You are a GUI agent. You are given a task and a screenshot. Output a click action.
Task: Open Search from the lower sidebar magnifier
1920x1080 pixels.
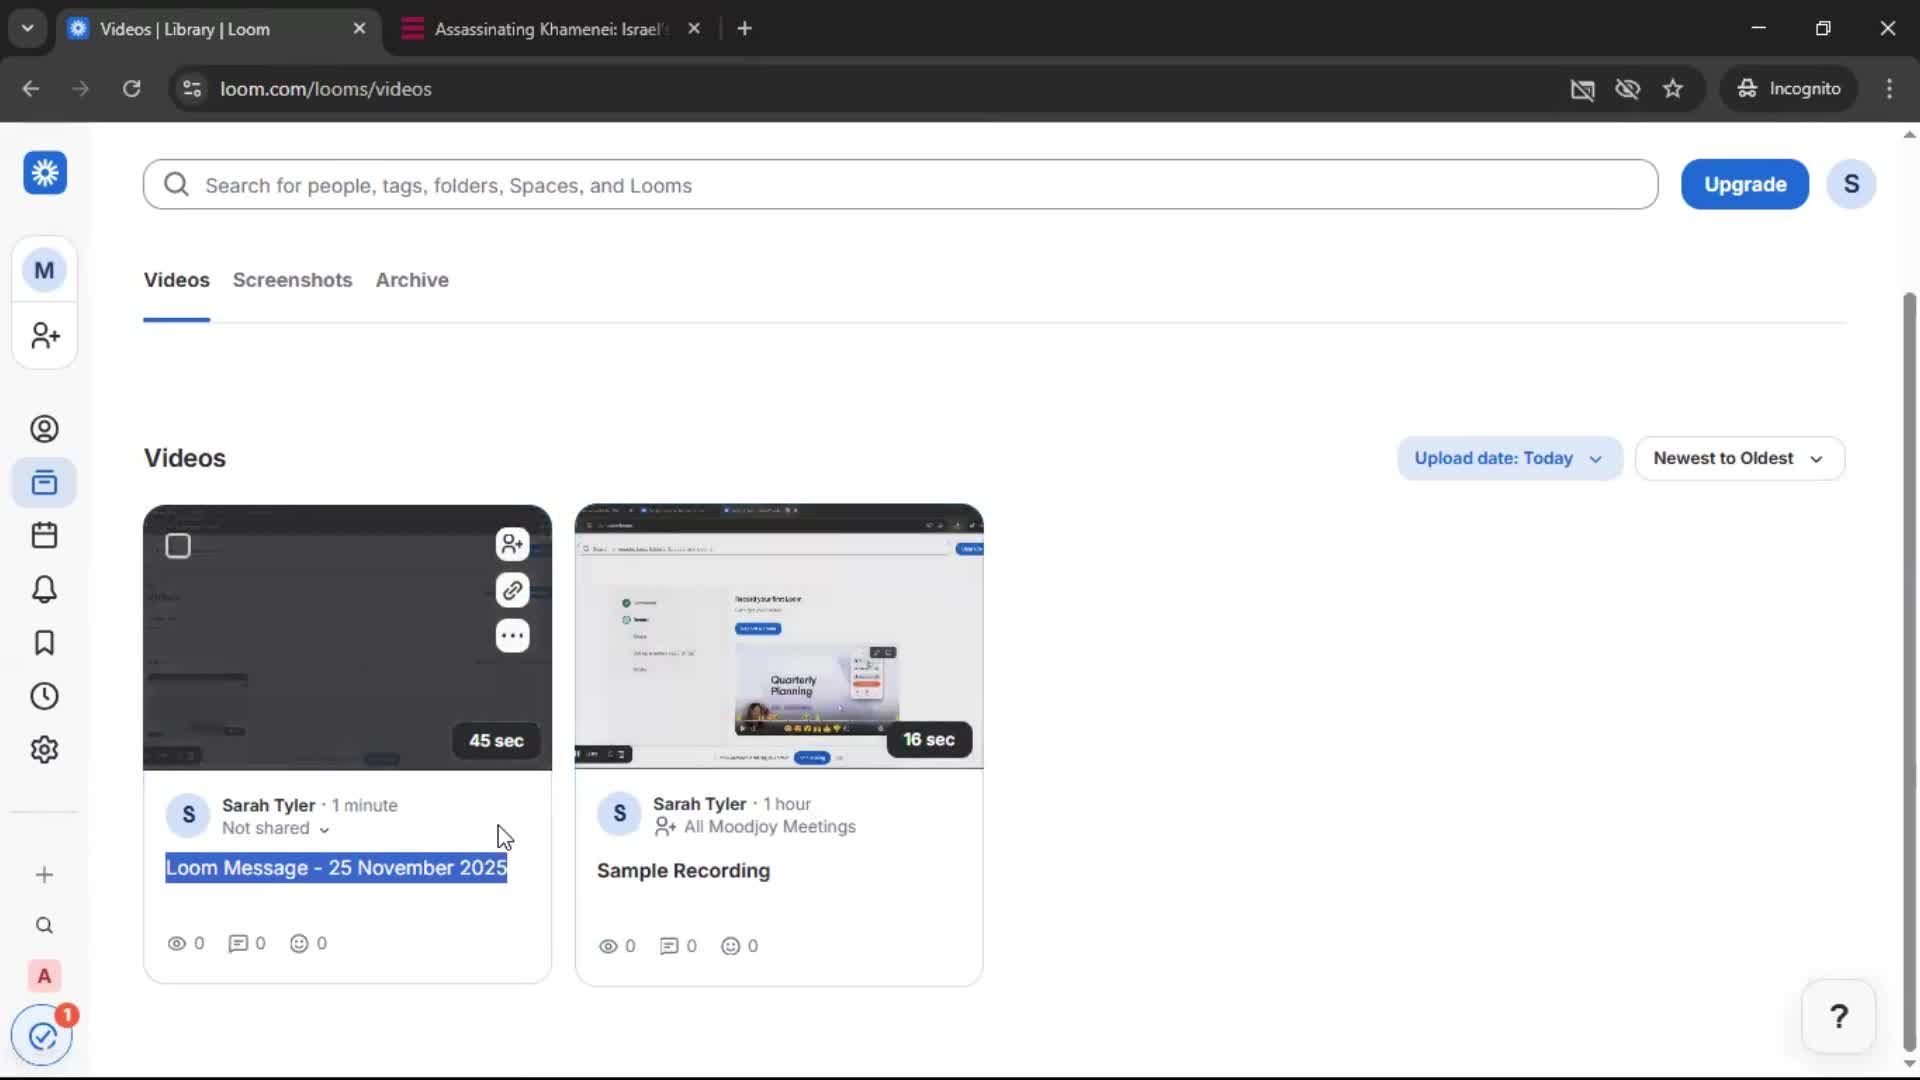coord(44,926)
